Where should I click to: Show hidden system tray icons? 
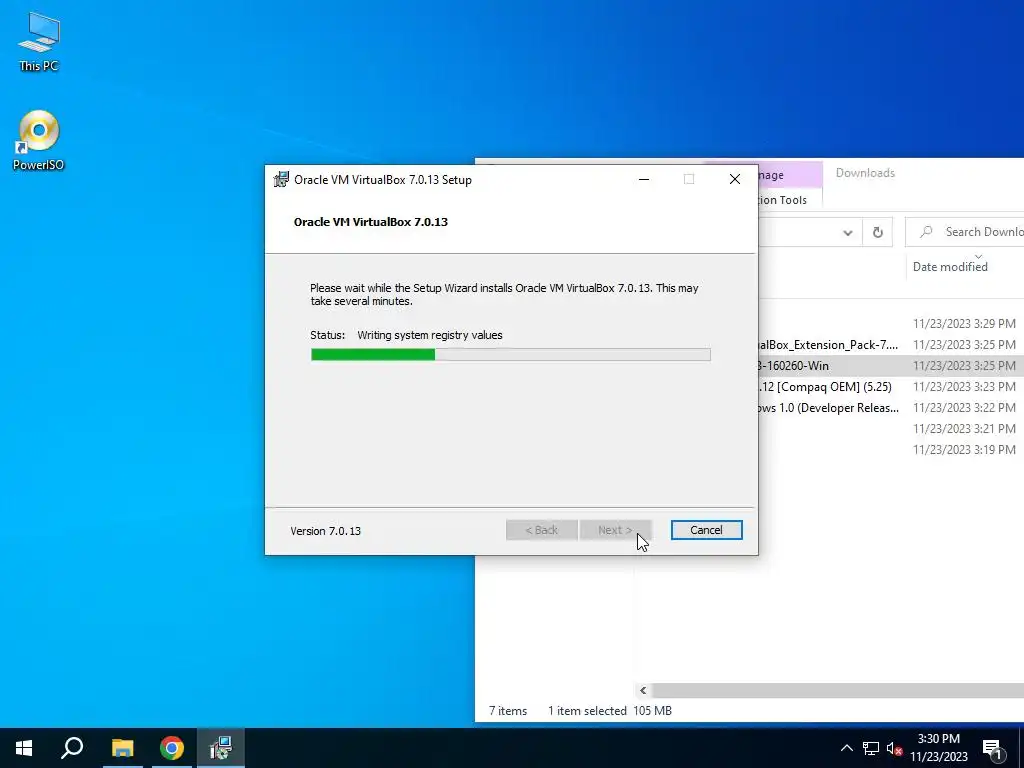click(x=846, y=748)
